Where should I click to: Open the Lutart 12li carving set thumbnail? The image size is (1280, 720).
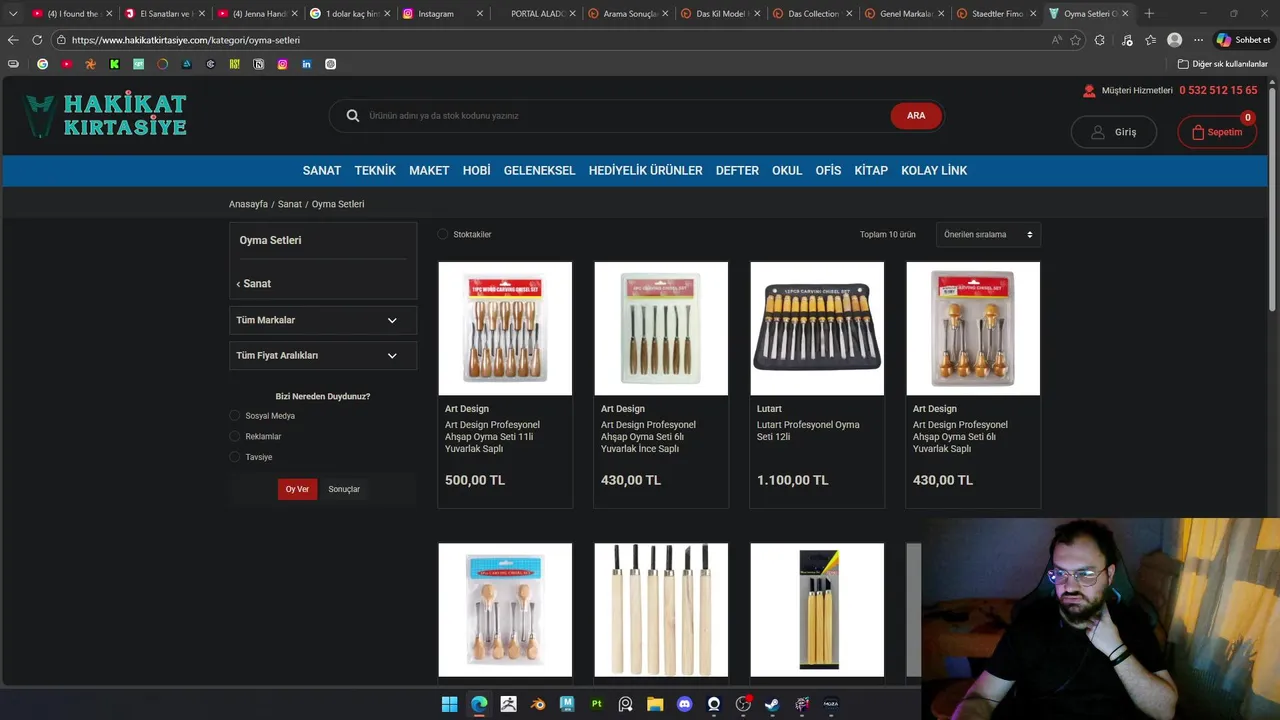coord(817,329)
